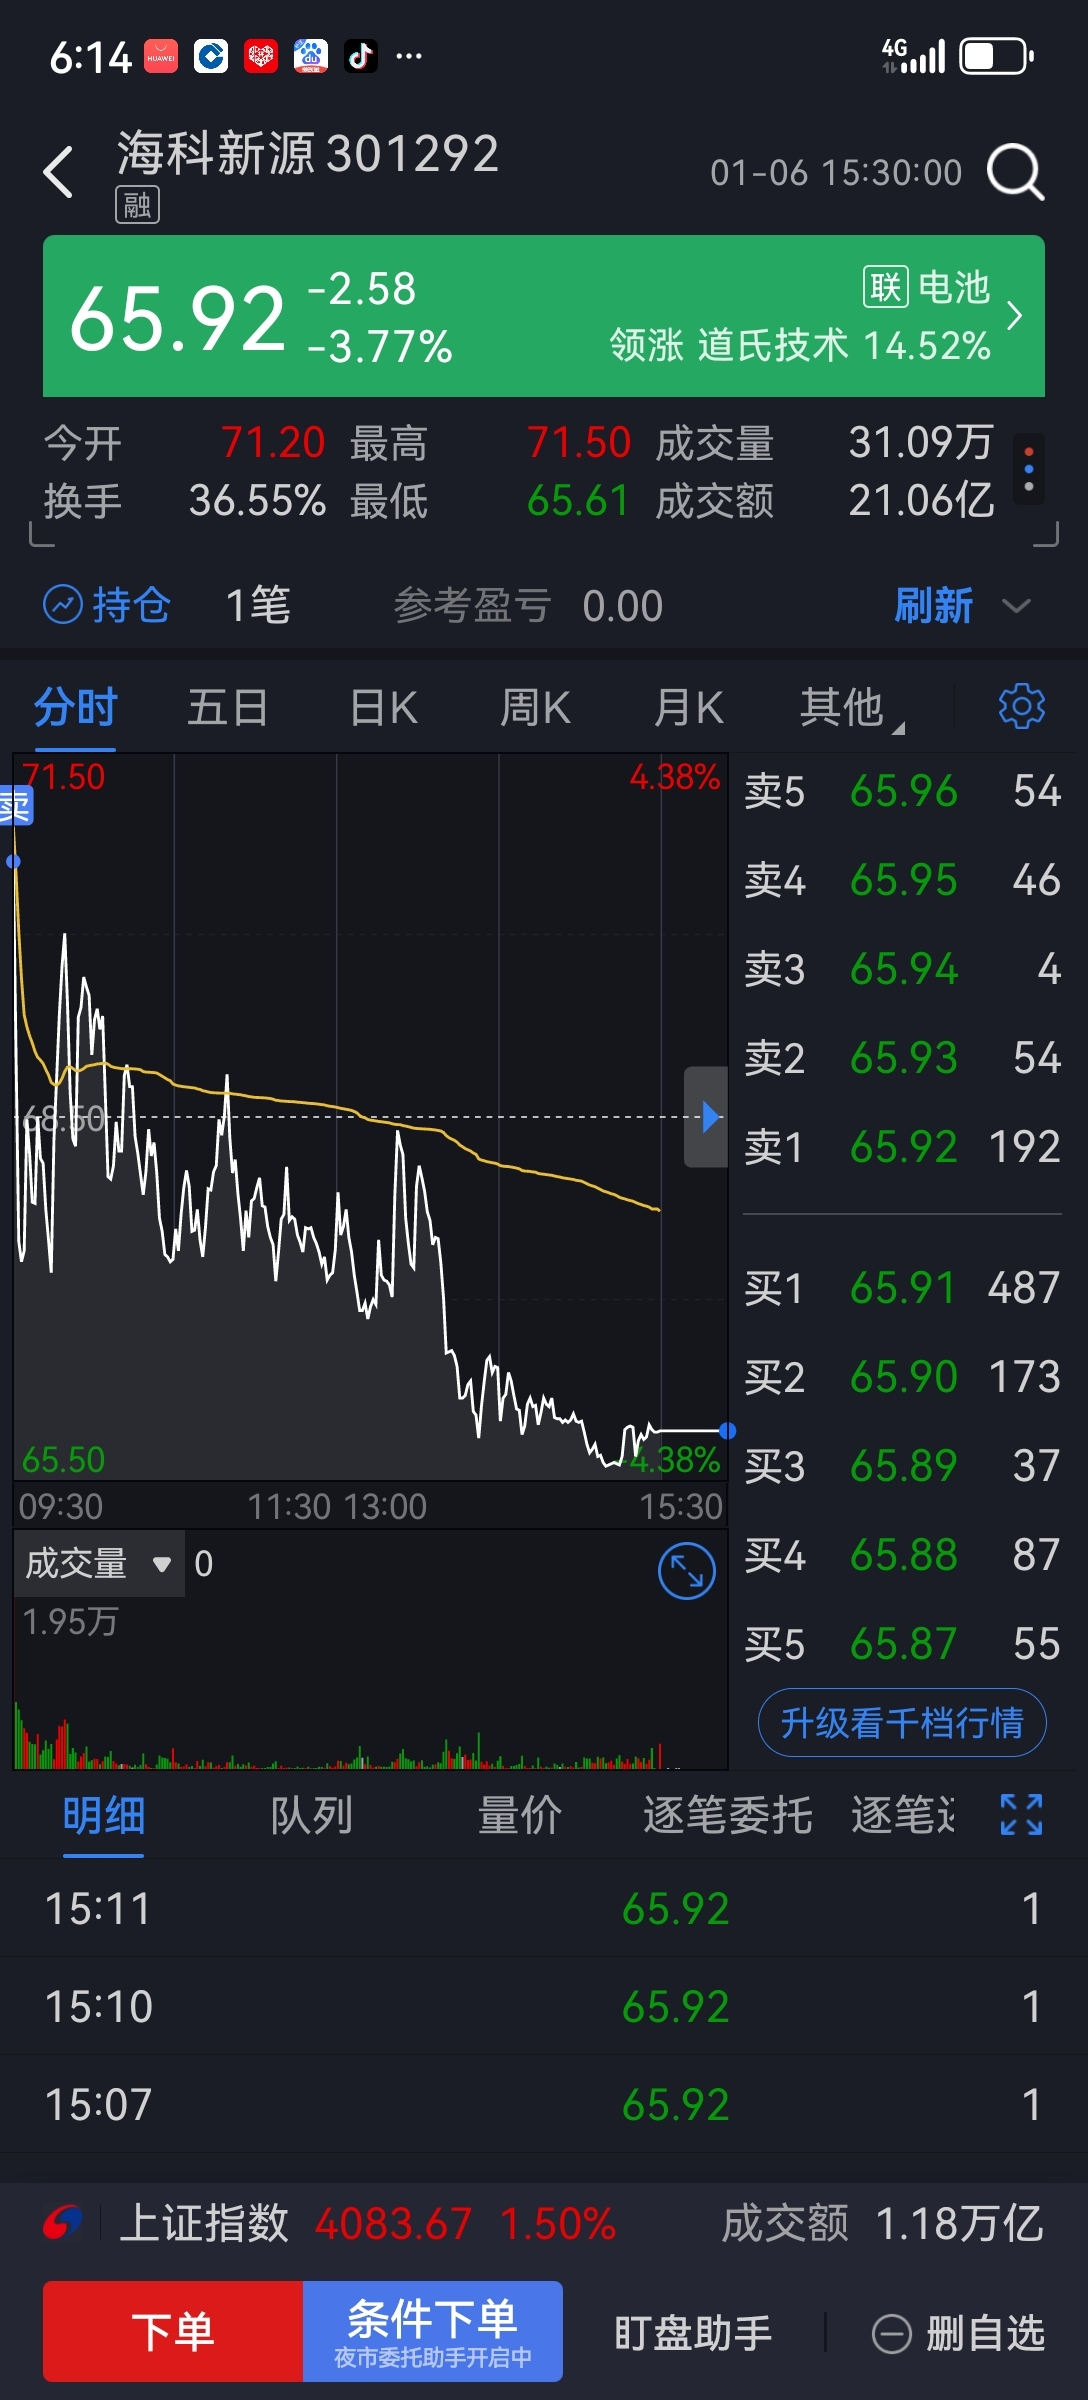Image resolution: width=1088 pixels, height=2400 pixels.
Task: Collapse order book with blue arrow handle
Action: coord(706,1117)
